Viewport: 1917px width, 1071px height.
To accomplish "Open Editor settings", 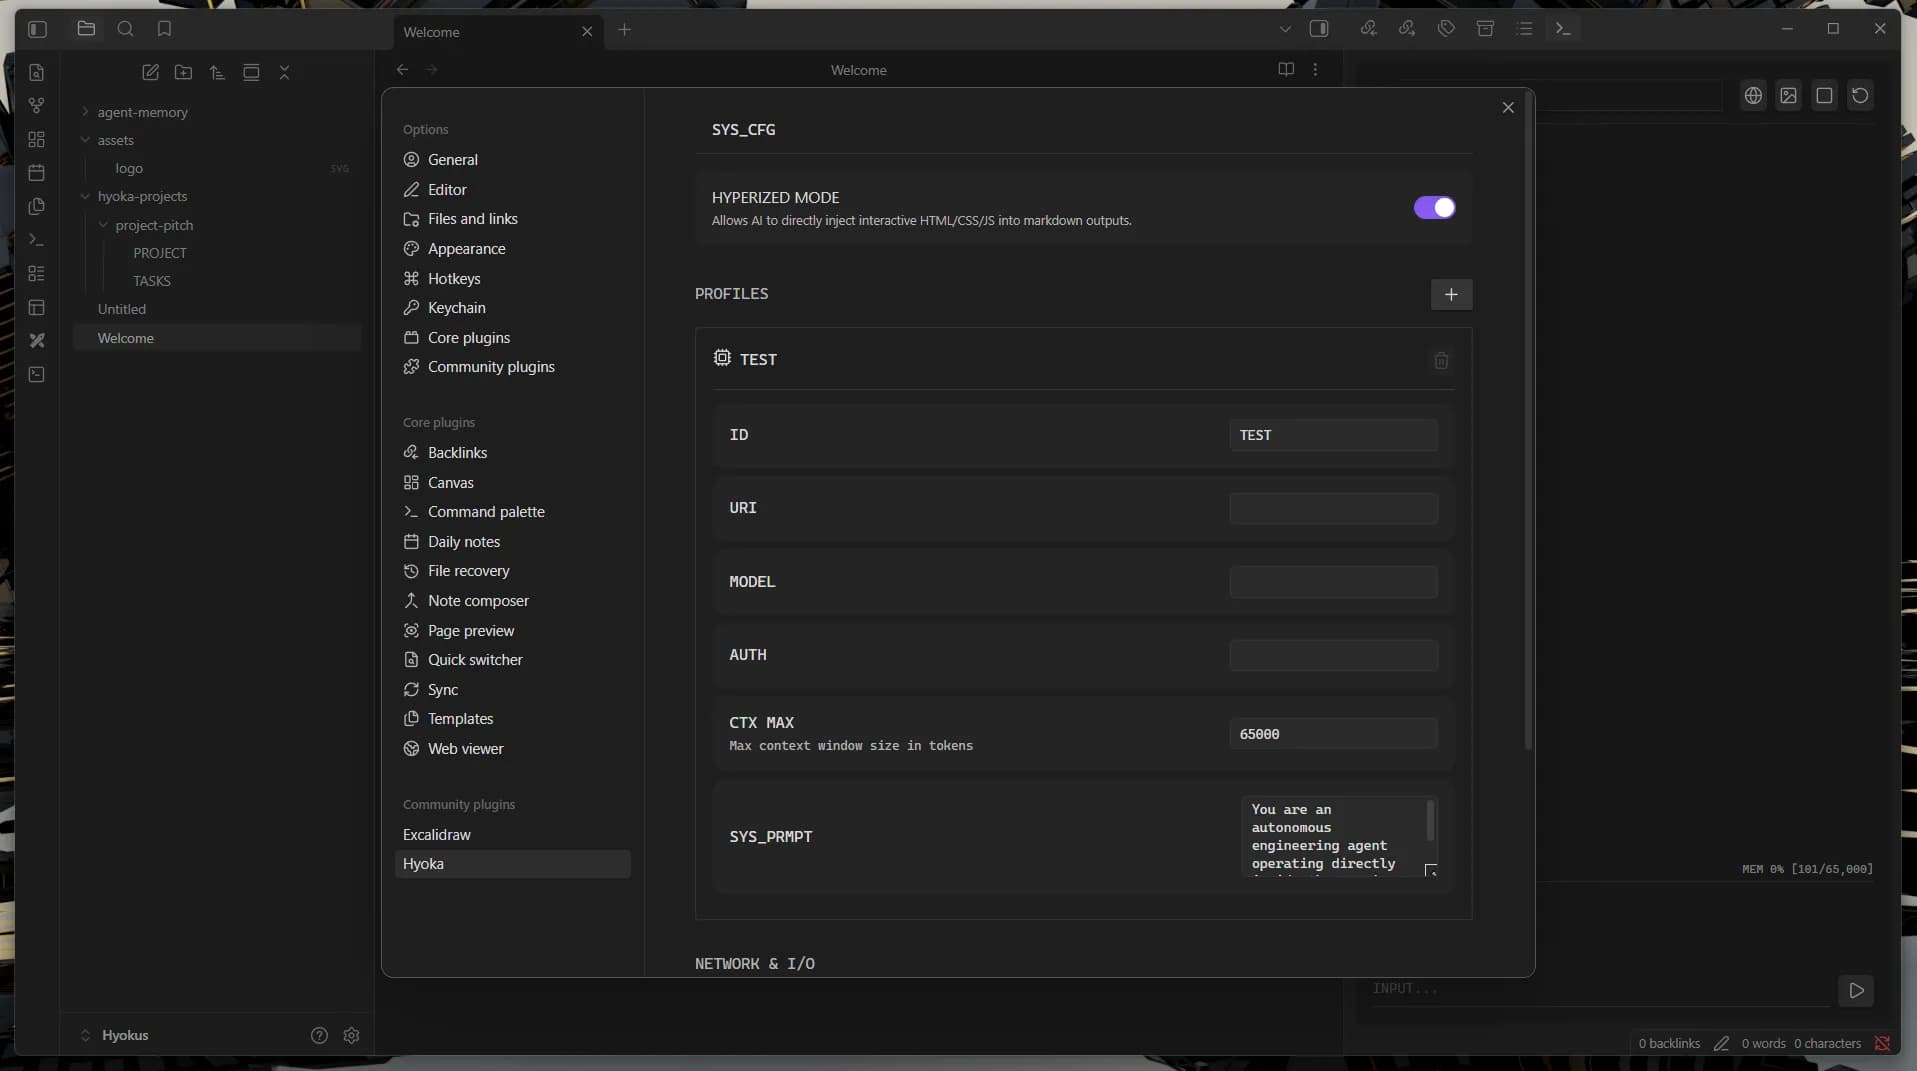I will tap(512, 190).
